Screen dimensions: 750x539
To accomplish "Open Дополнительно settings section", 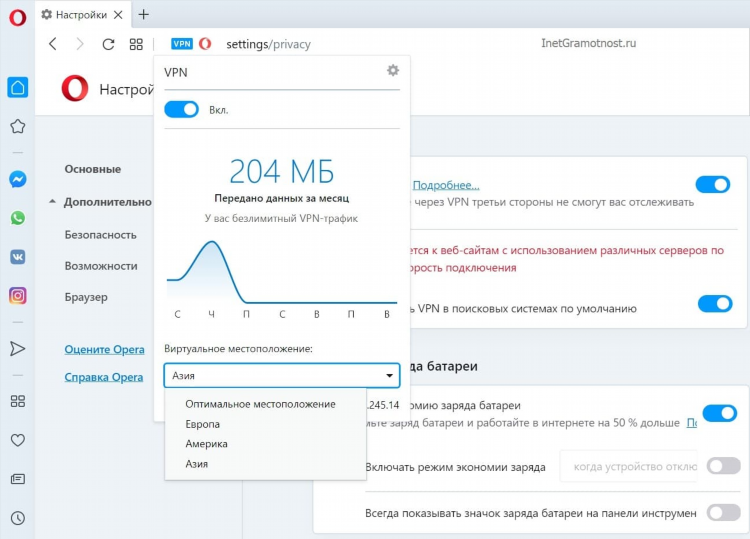I will point(108,202).
